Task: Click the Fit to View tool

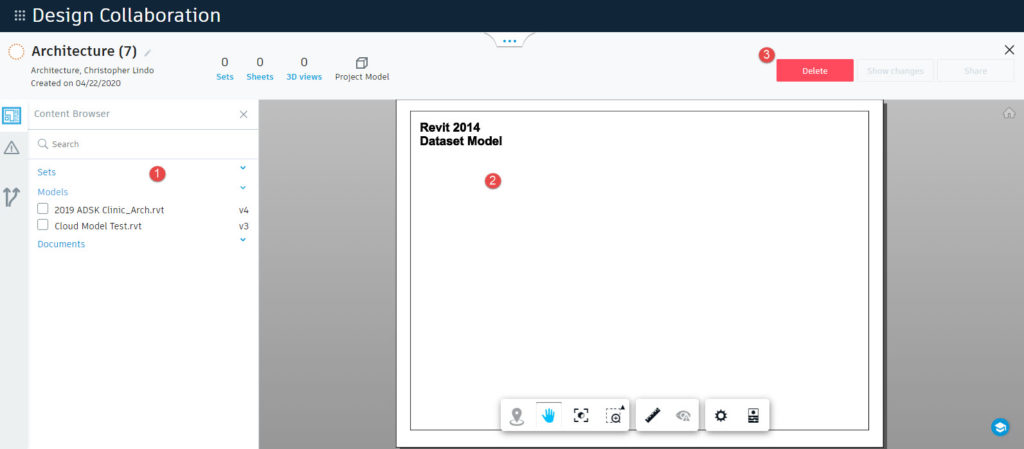Action: click(581, 416)
